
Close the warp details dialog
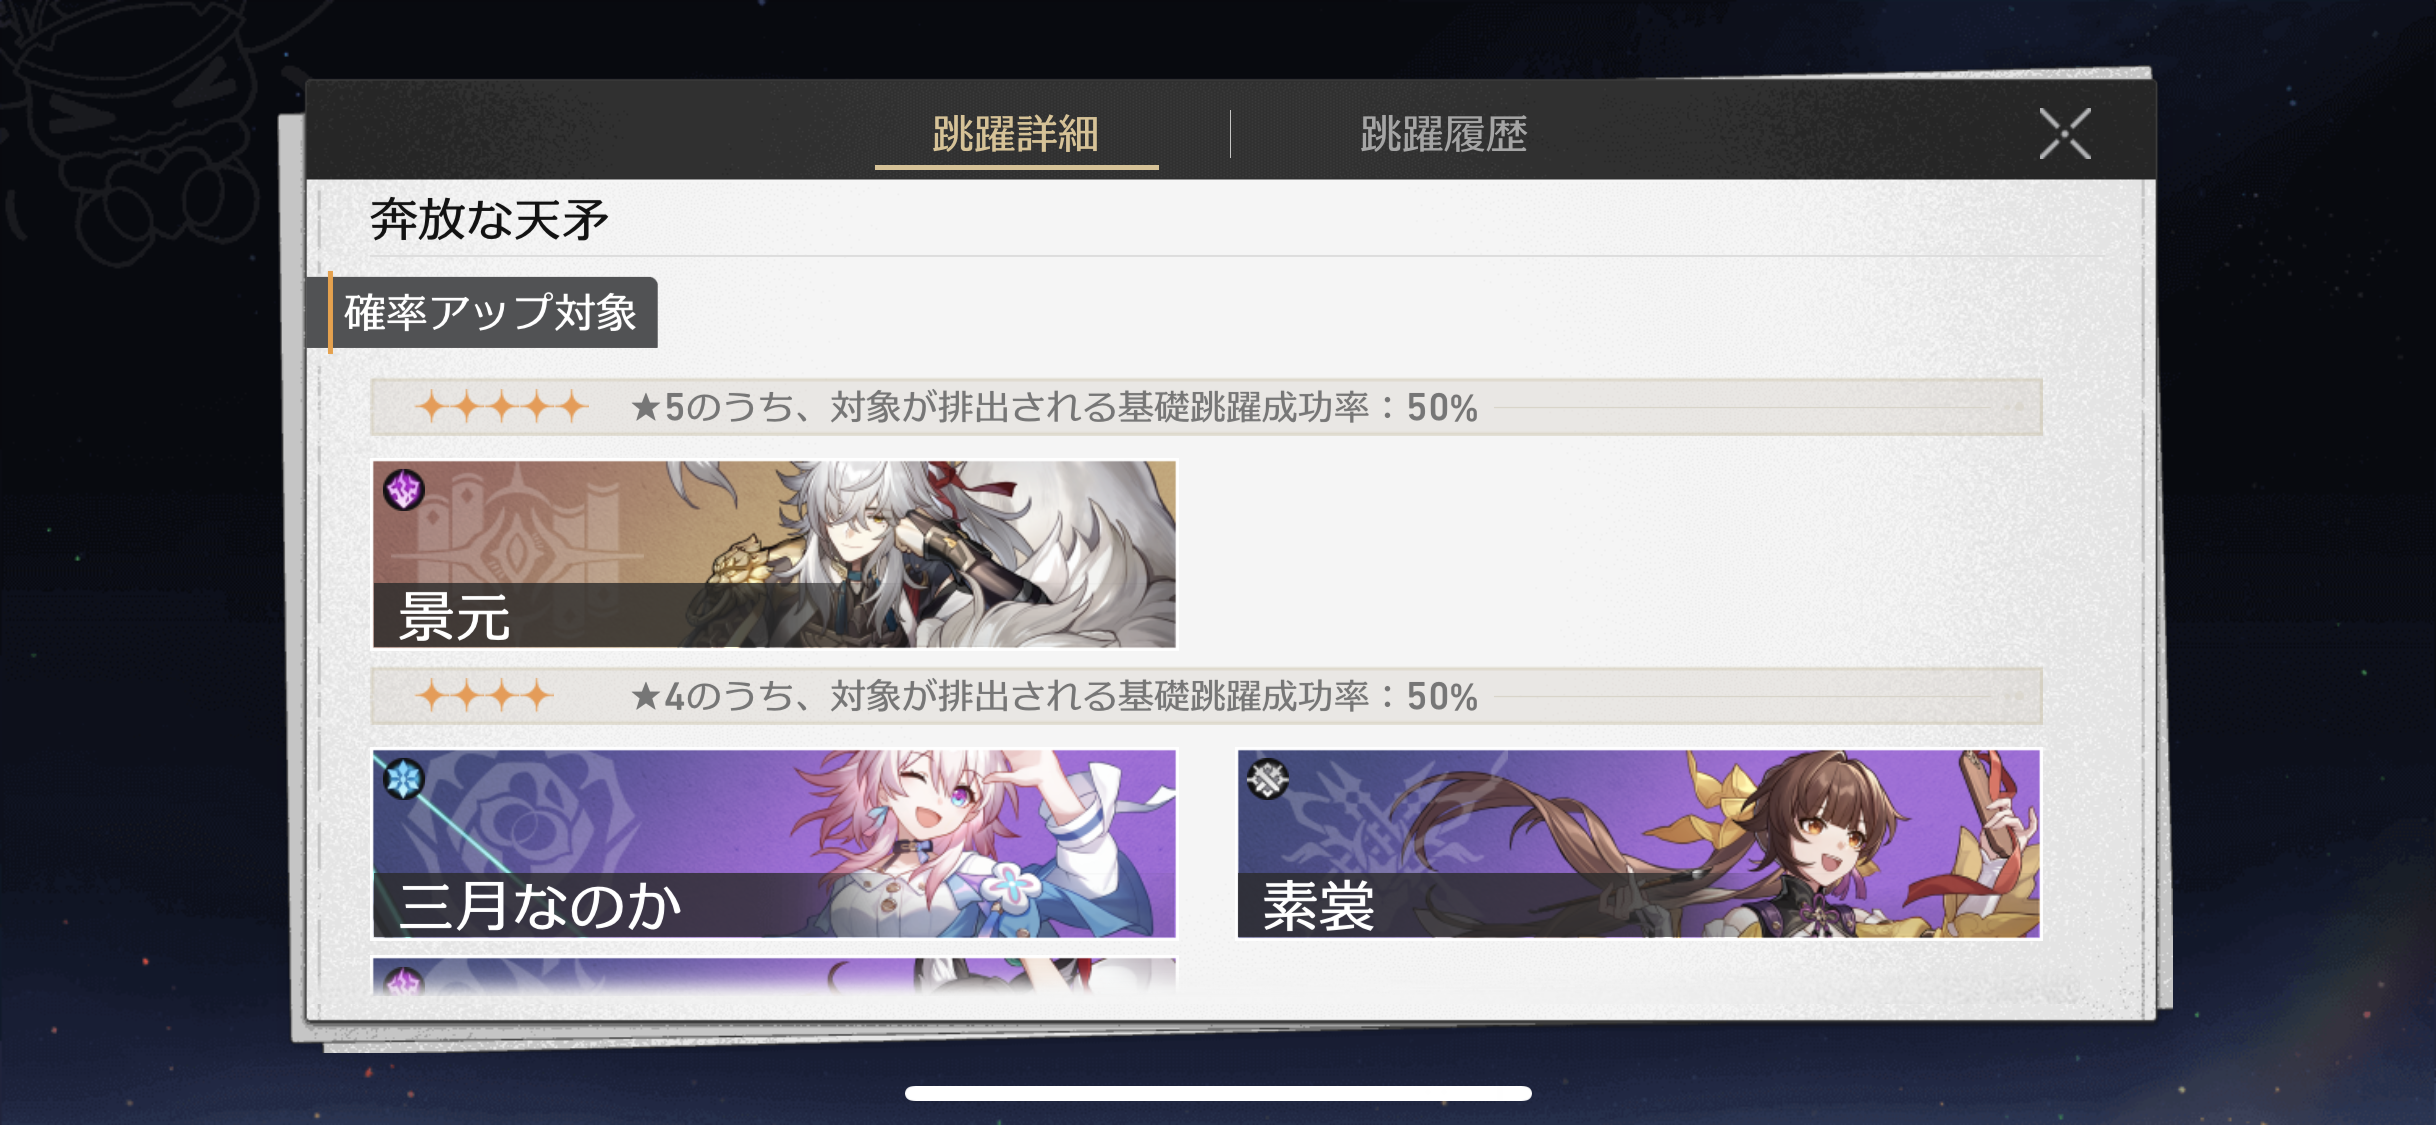[2065, 134]
